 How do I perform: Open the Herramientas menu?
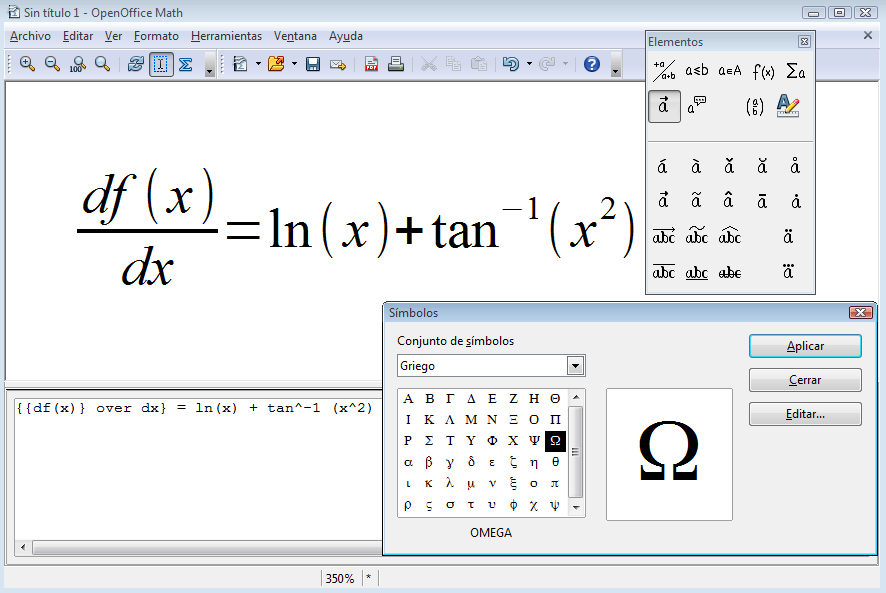pyautogui.click(x=226, y=36)
